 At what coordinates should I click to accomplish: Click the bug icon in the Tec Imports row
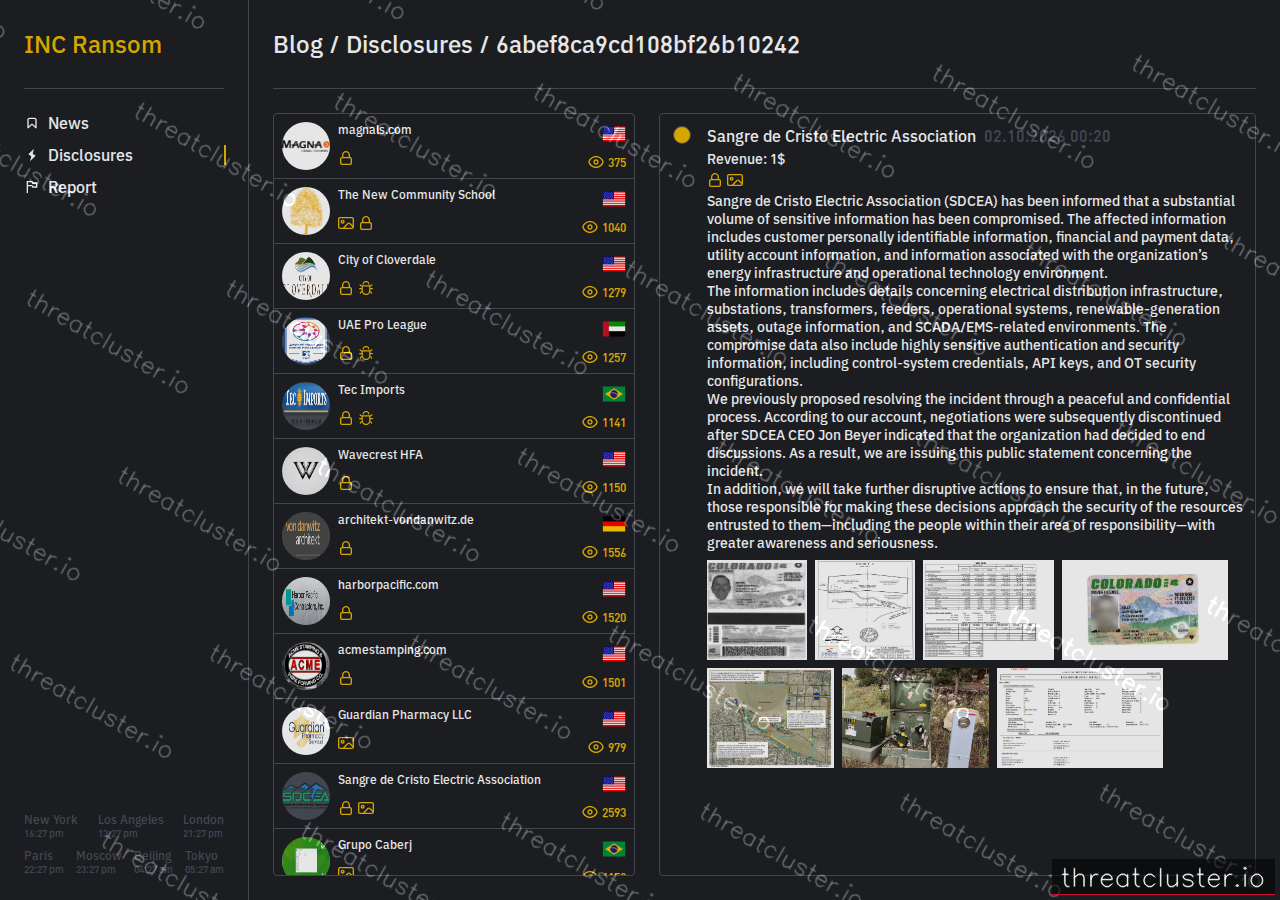coord(366,418)
